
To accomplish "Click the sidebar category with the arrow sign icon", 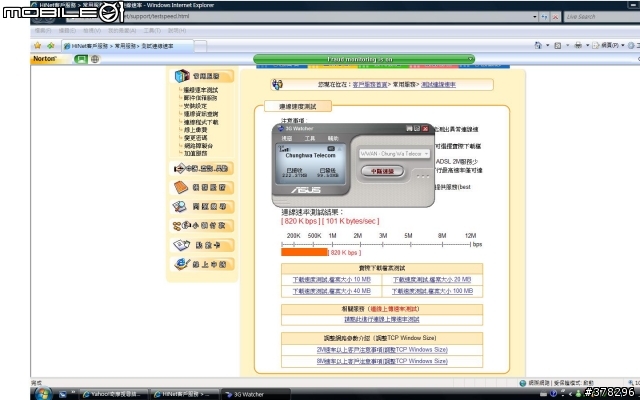I will tap(180, 168).
